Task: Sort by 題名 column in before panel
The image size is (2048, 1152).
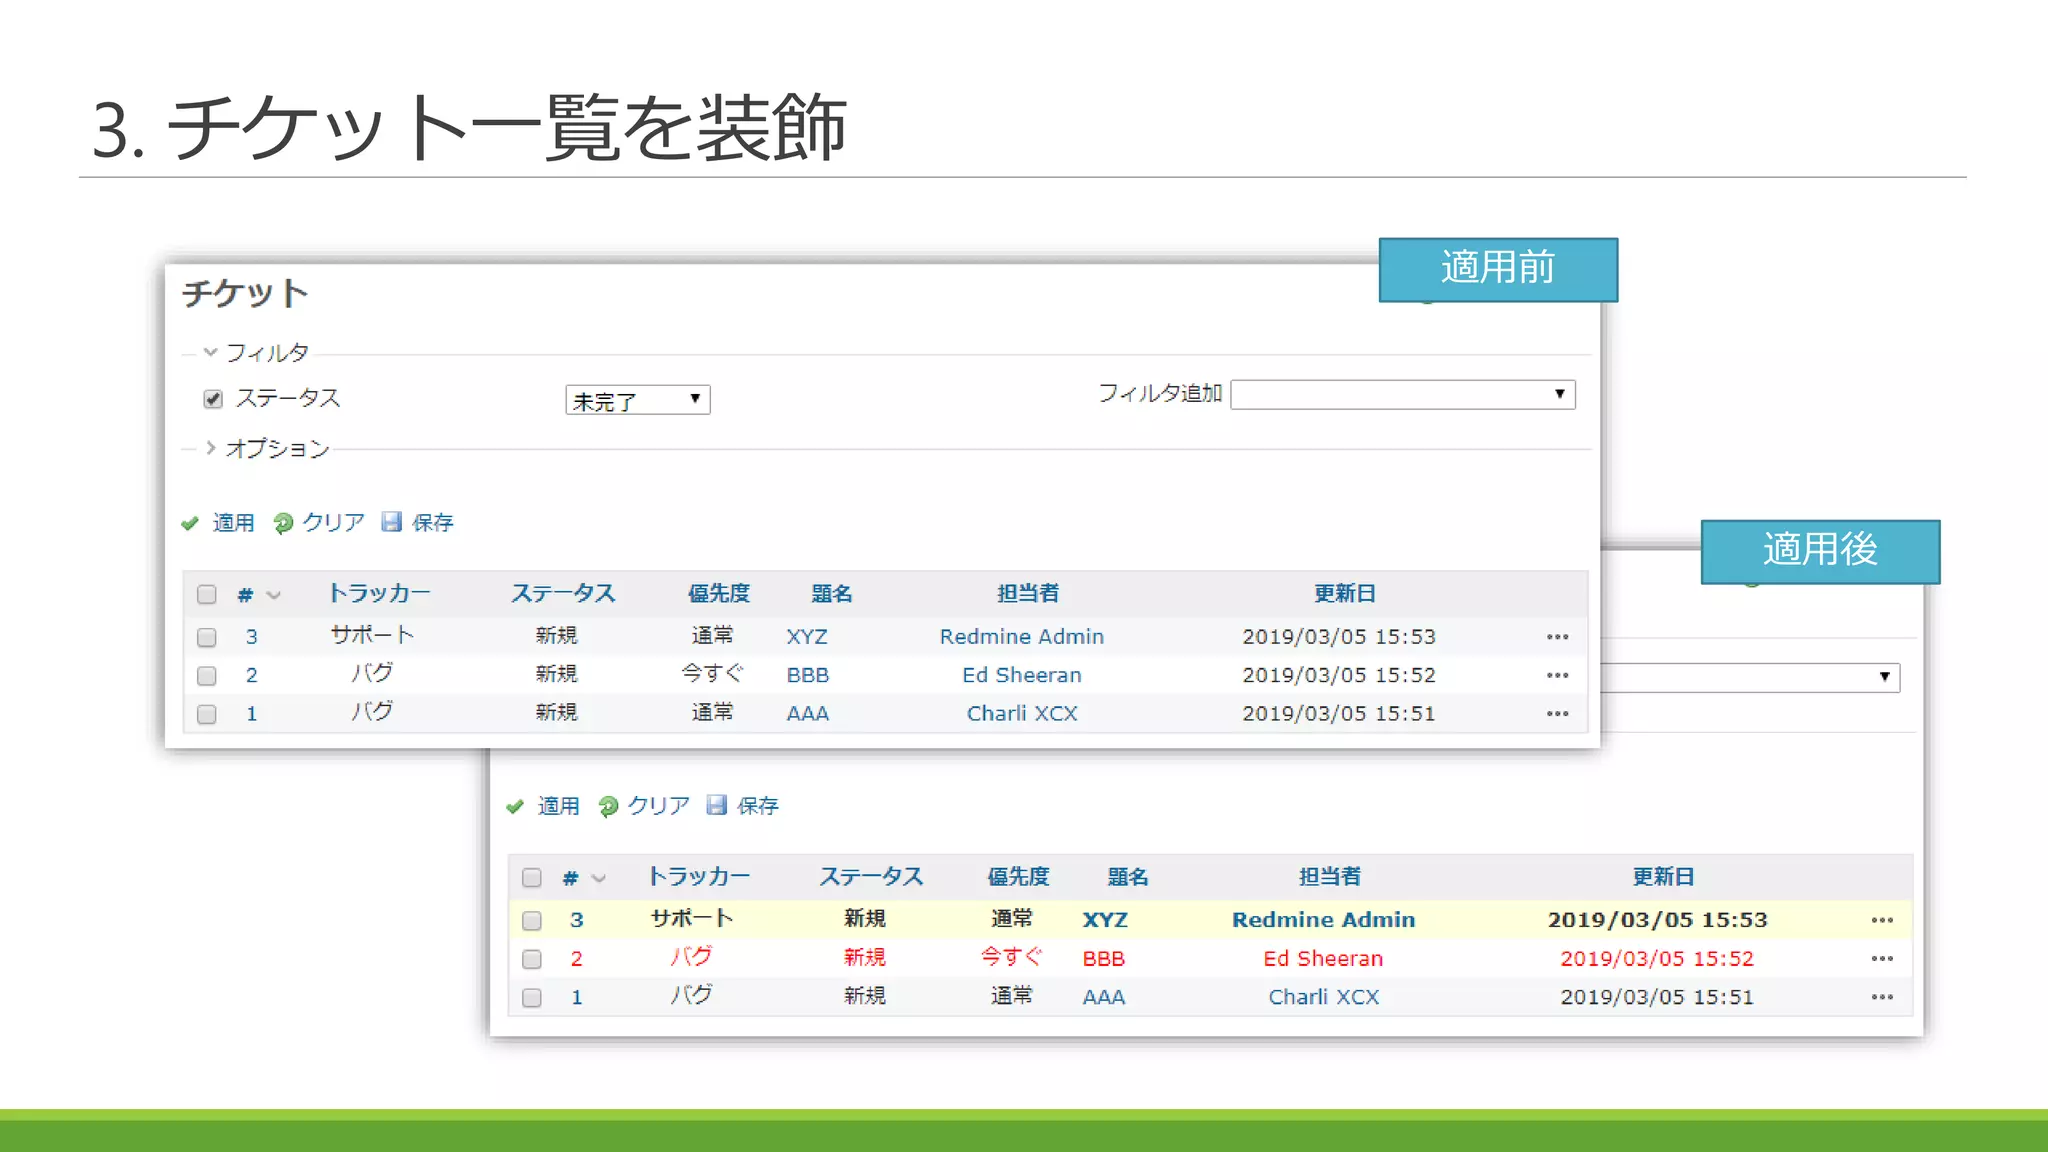Action: [831, 594]
